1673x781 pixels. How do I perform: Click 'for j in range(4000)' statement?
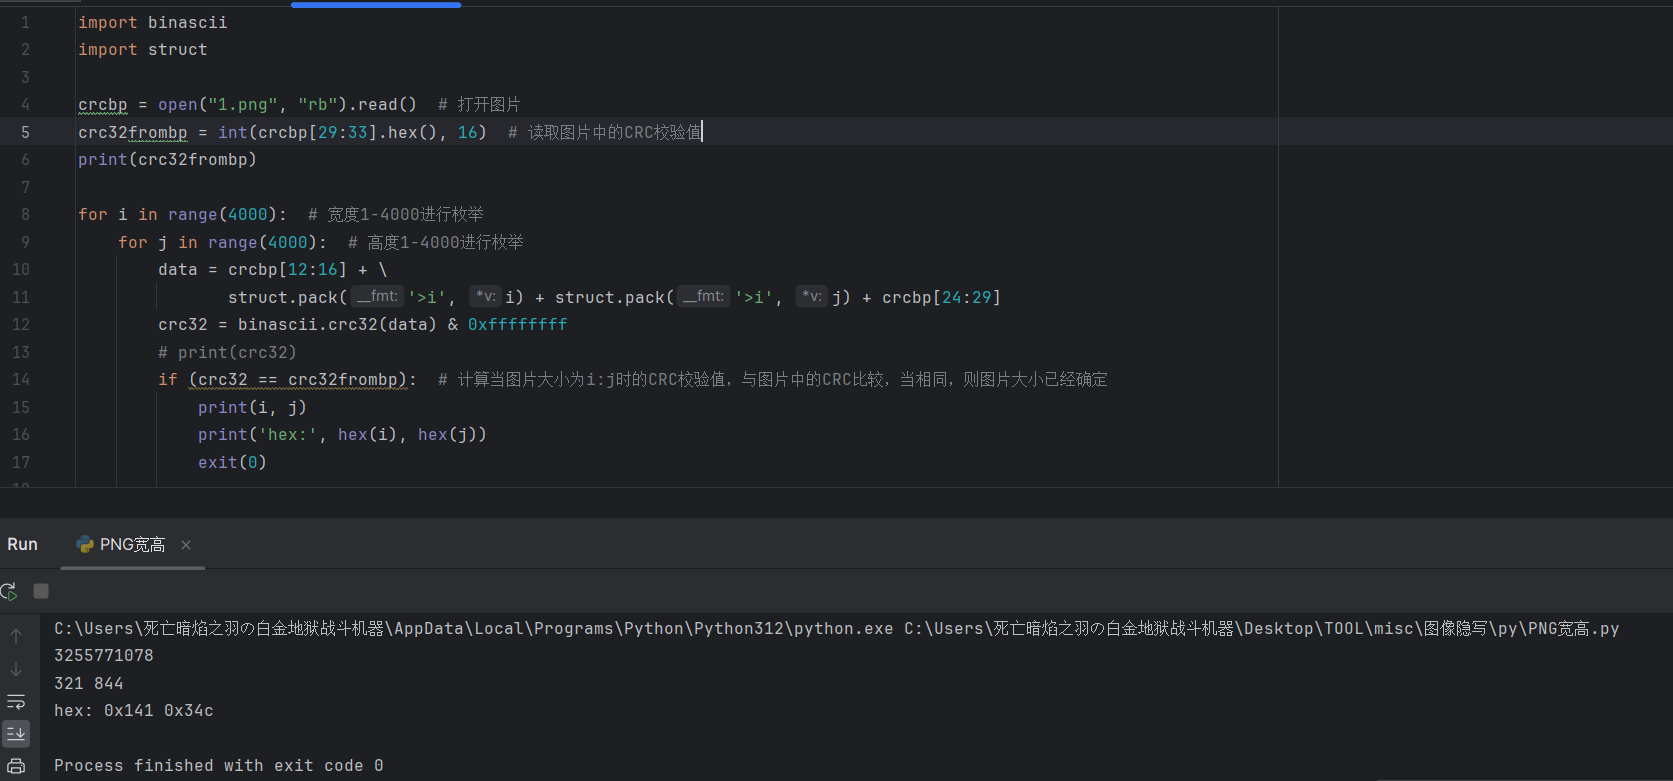pyautogui.click(x=223, y=242)
